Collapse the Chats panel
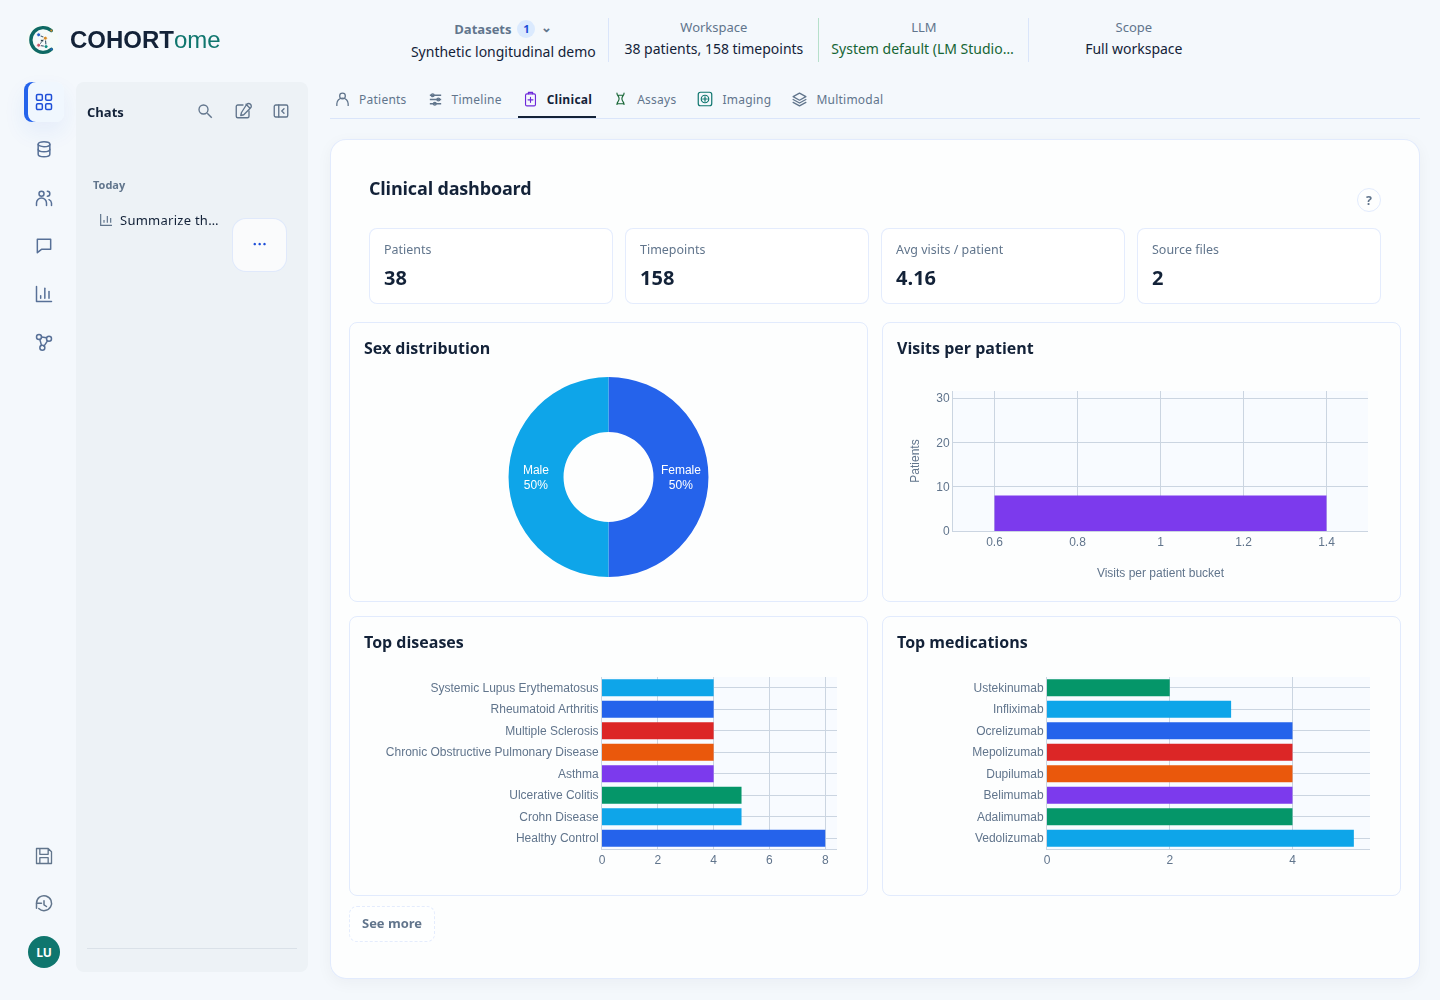 coord(281,111)
